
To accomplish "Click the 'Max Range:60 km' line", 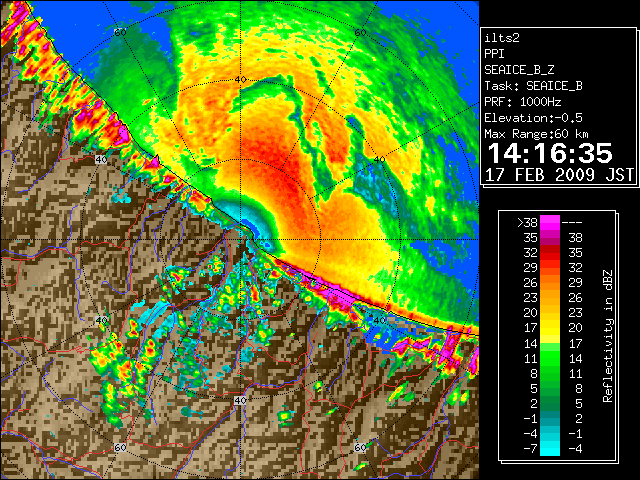I will pyautogui.click(x=537, y=134).
